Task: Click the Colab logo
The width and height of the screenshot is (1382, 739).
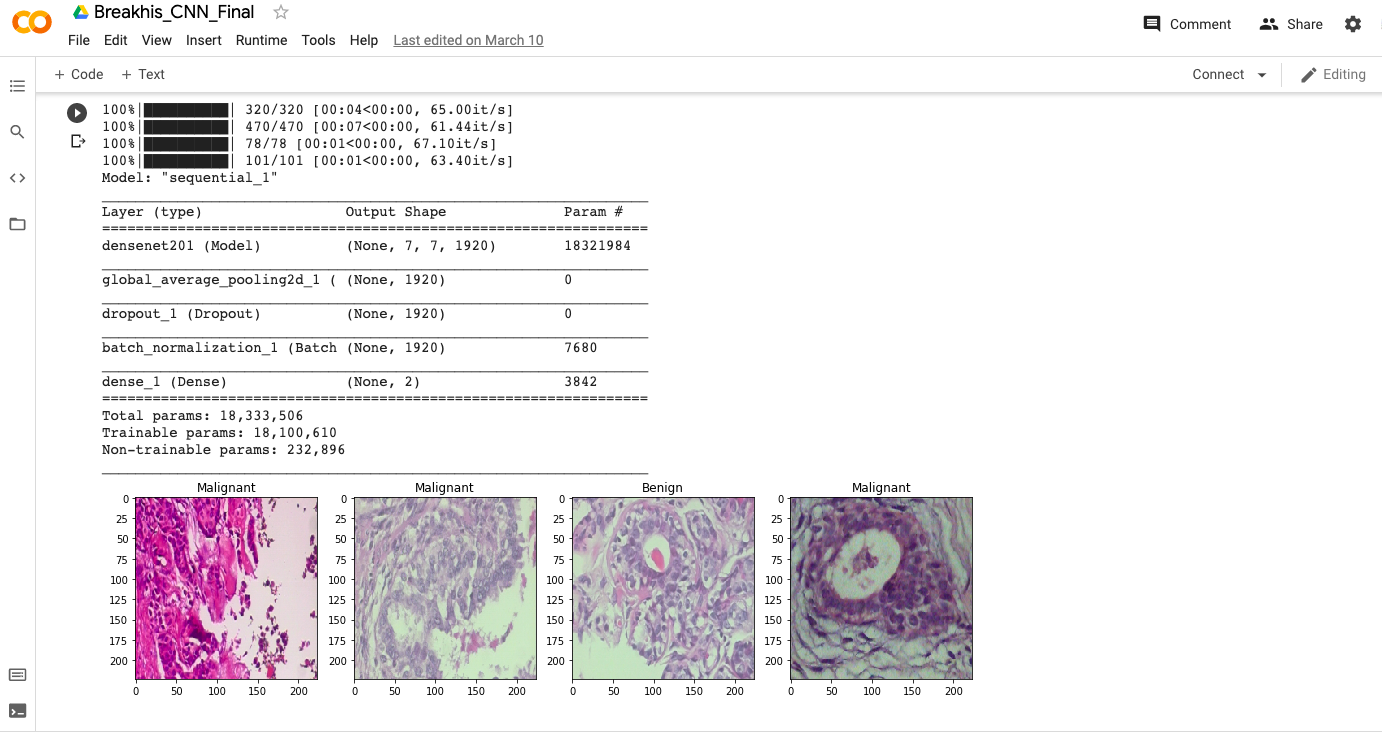Action: click(31, 22)
